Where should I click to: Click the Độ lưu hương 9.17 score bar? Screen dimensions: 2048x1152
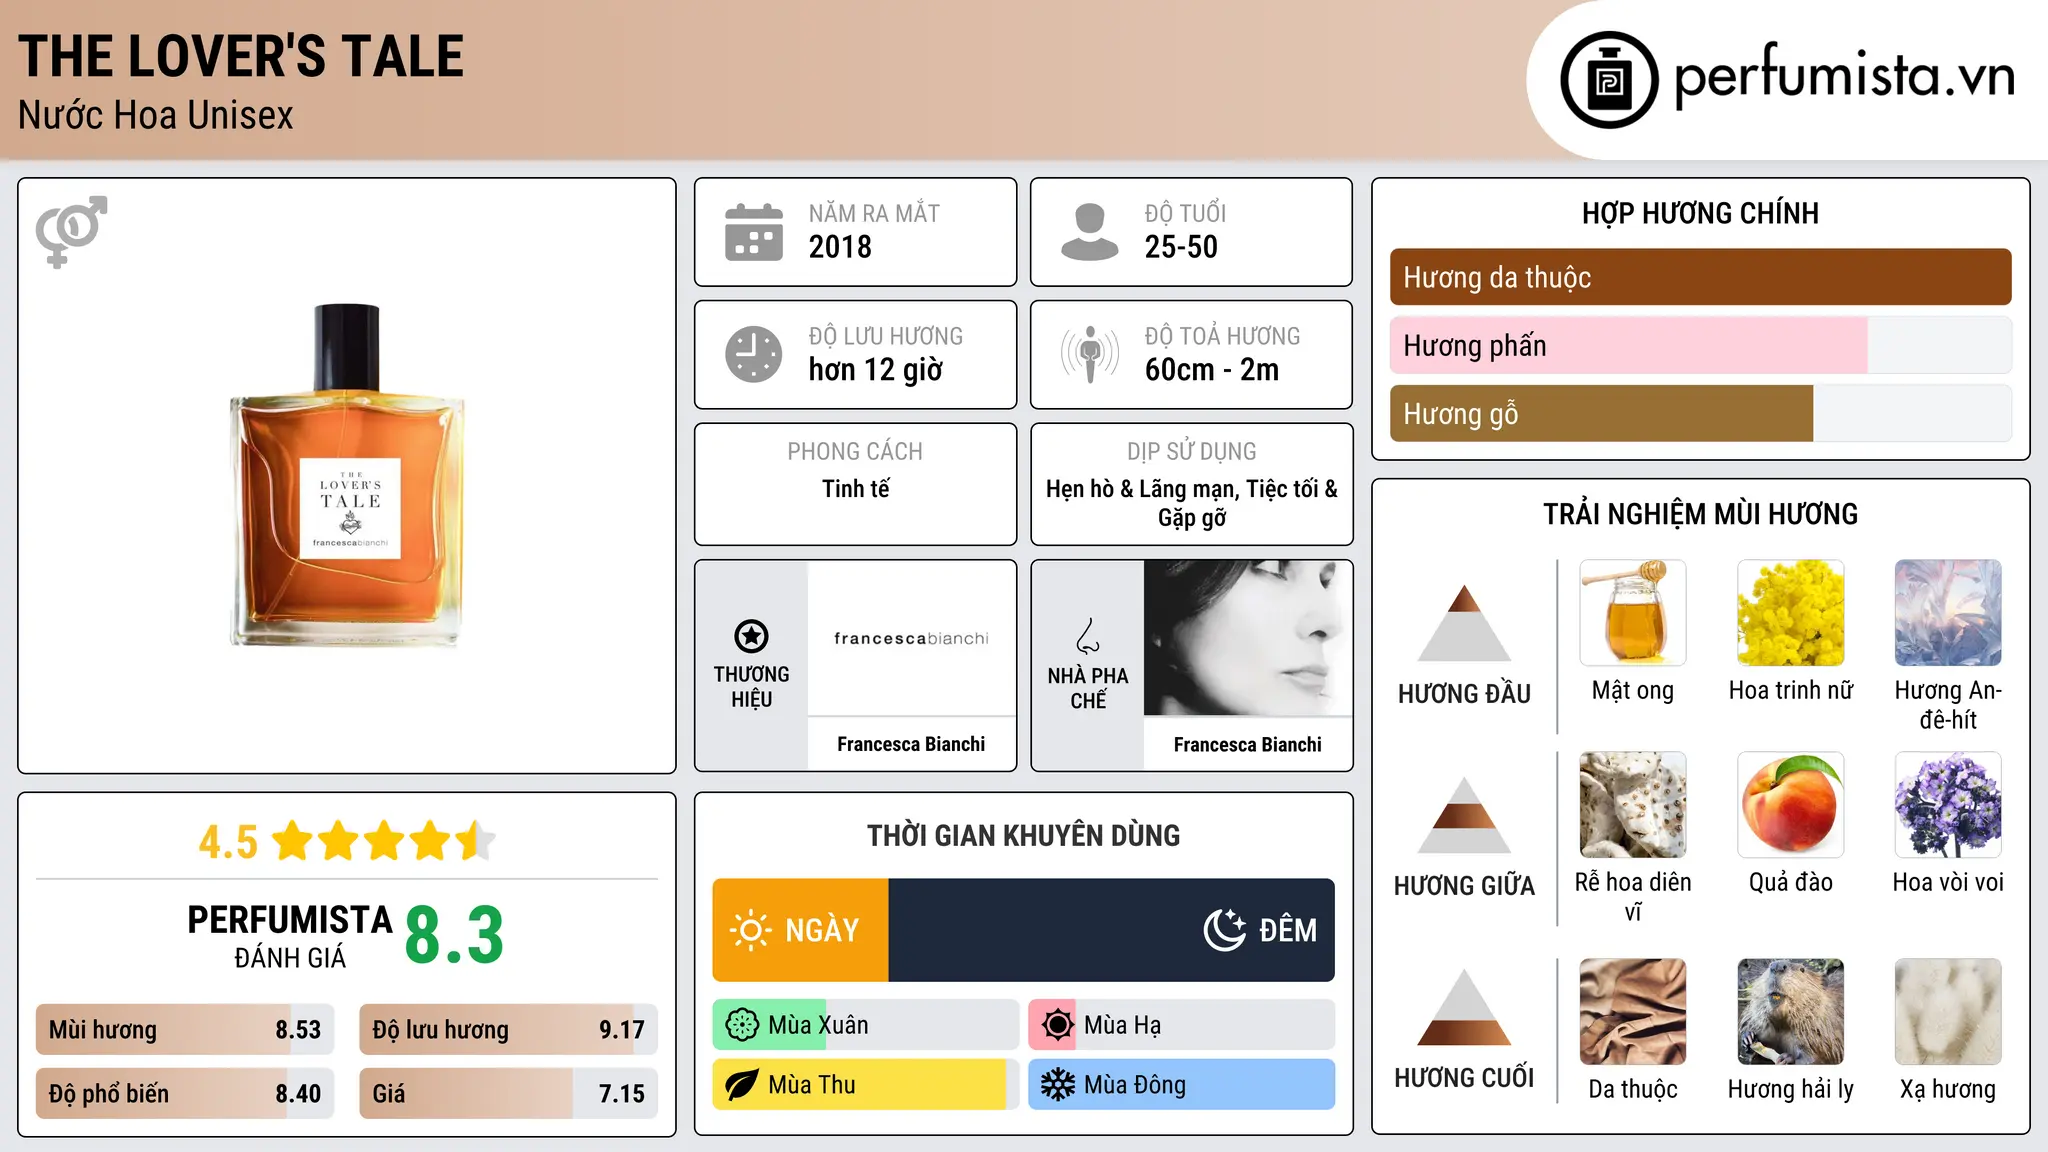[x=508, y=1030]
